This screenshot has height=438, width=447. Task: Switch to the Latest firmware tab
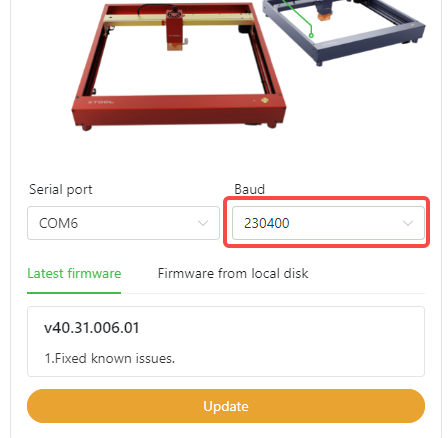click(x=74, y=274)
